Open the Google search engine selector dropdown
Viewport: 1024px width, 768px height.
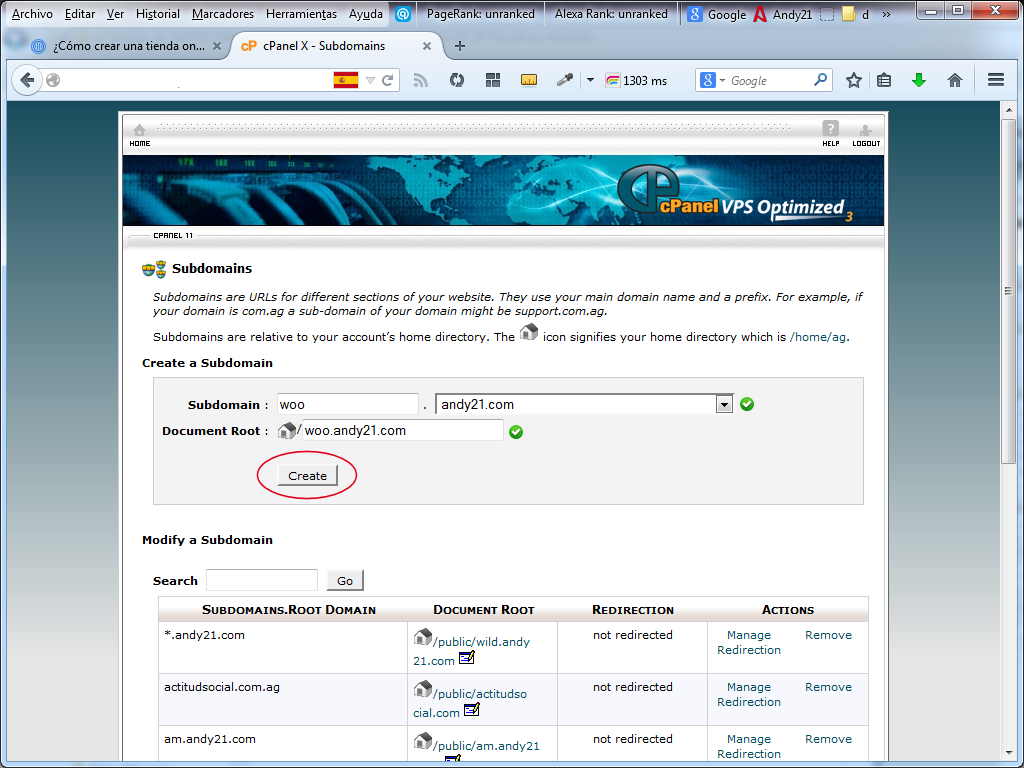[722, 80]
